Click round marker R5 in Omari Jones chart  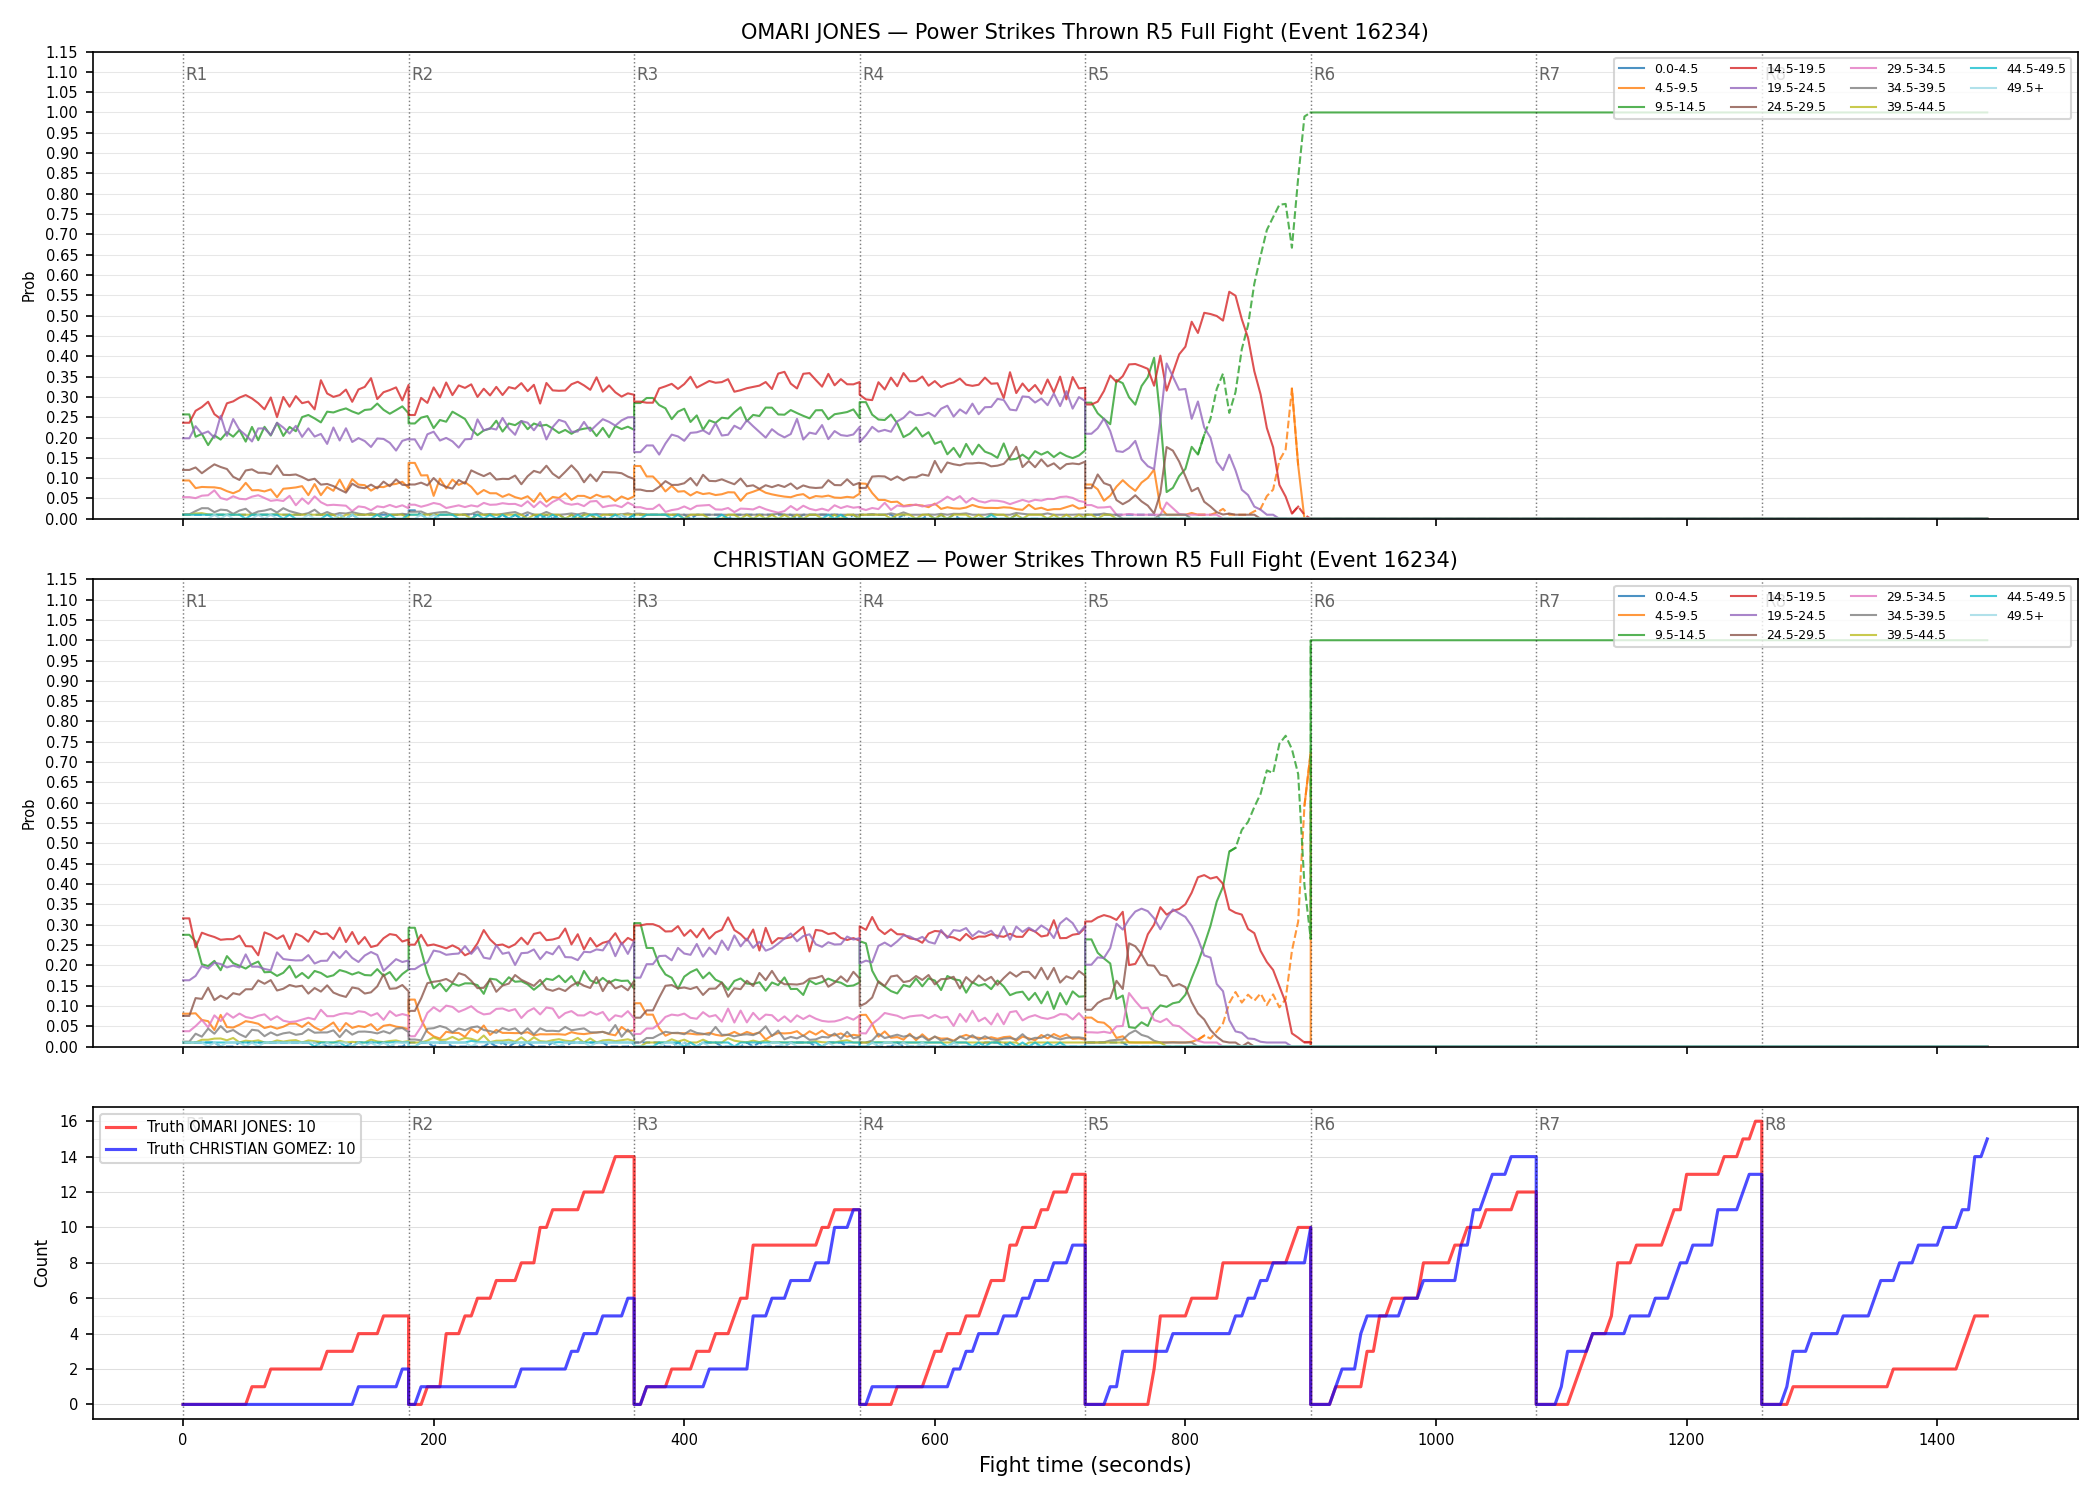(1098, 74)
